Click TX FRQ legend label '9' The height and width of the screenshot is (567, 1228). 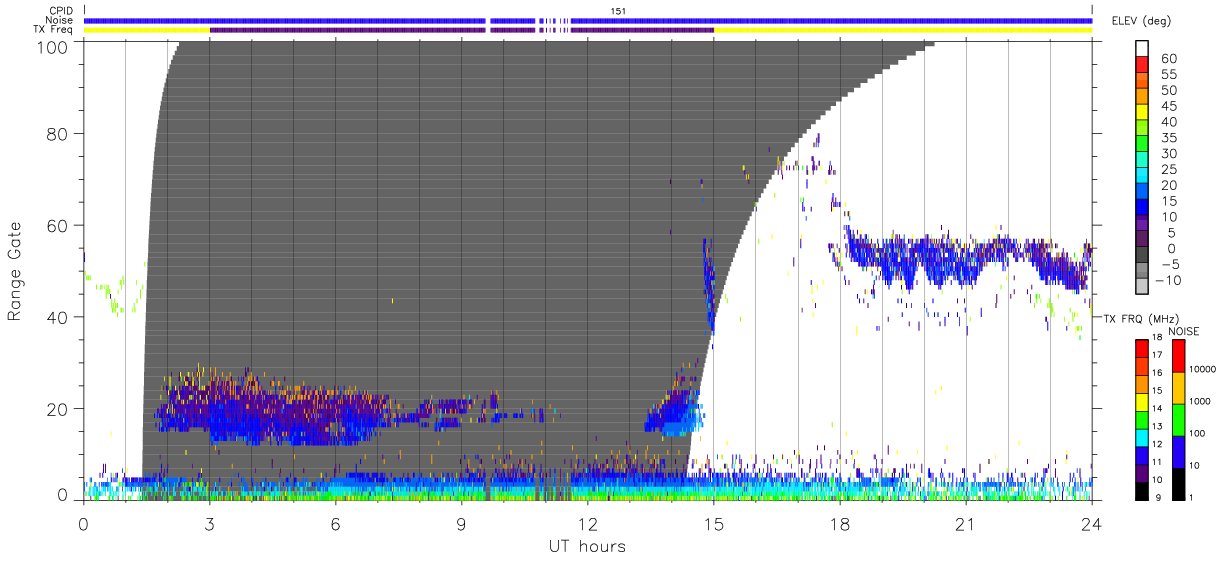[1159, 498]
